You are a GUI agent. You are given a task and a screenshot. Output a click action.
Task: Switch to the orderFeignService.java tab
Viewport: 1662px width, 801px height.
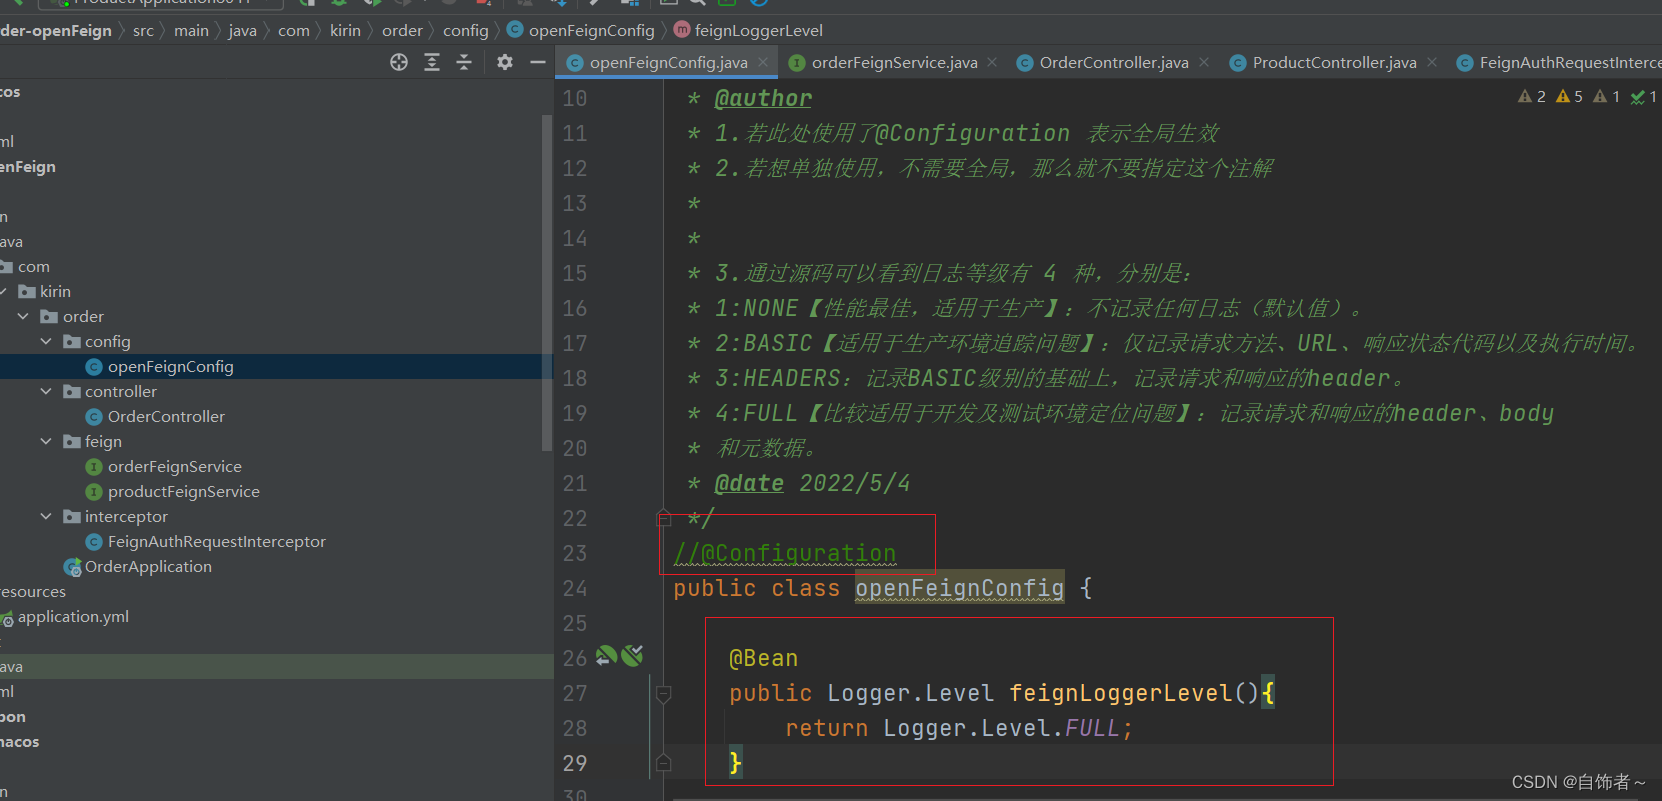coord(894,62)
